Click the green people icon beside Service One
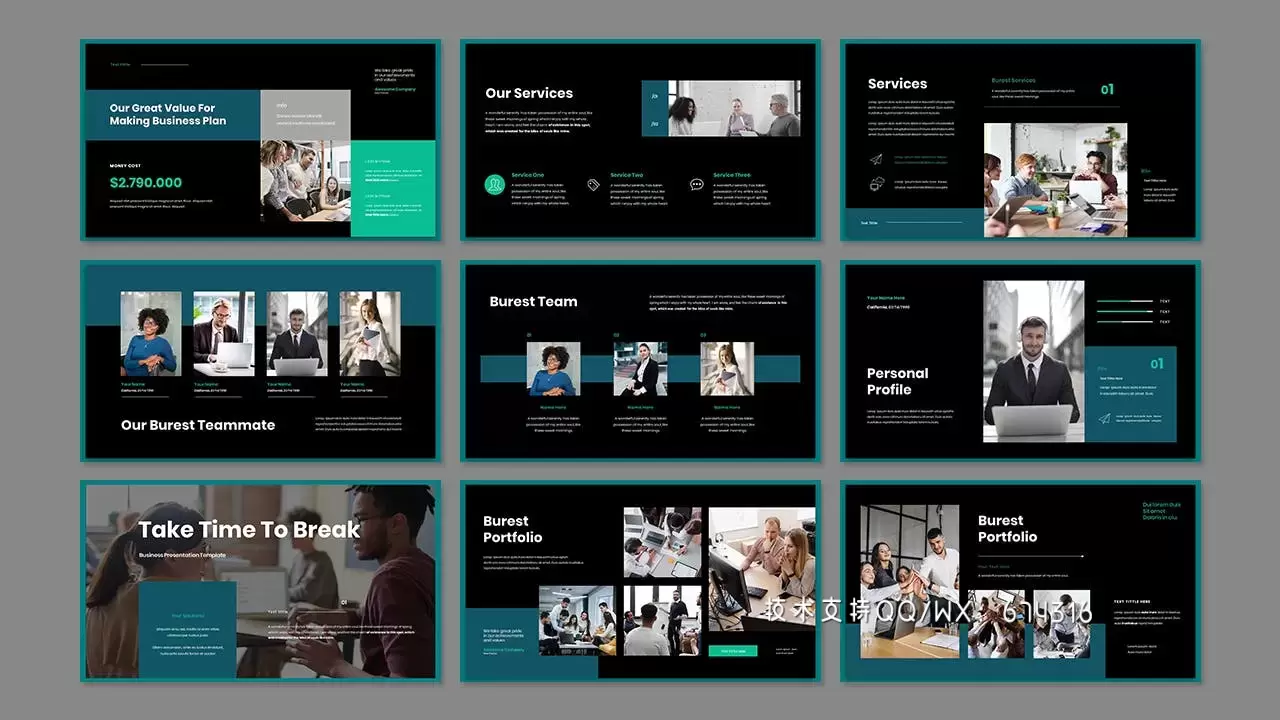This screenshot has width=1280, height=720. 494,185
